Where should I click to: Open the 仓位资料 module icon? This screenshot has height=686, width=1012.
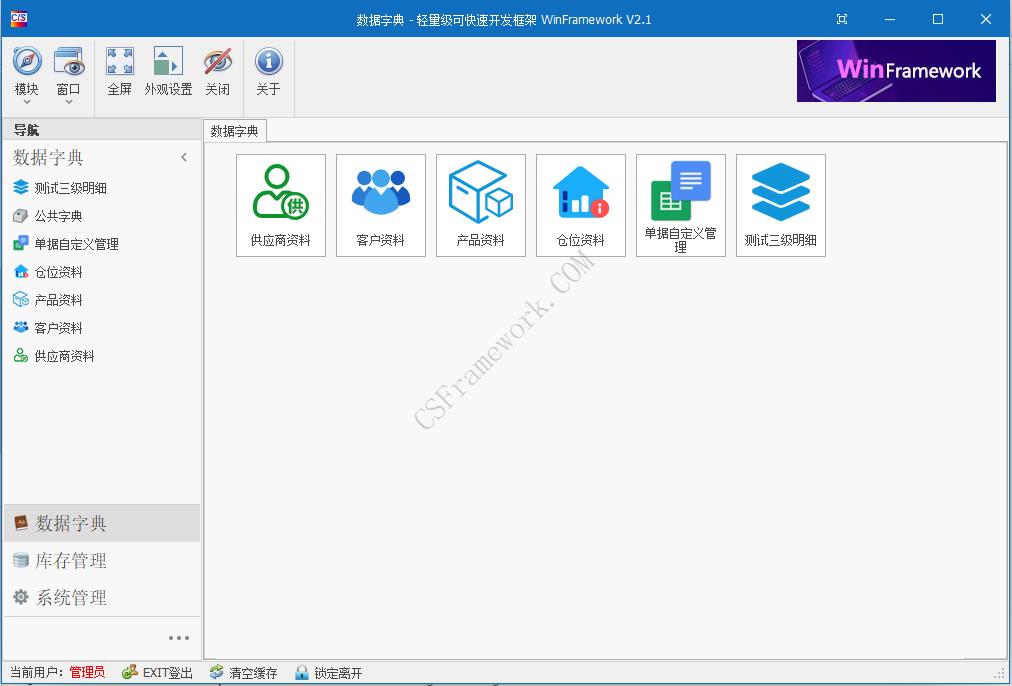pyautogui.click(x=580, y=205)
